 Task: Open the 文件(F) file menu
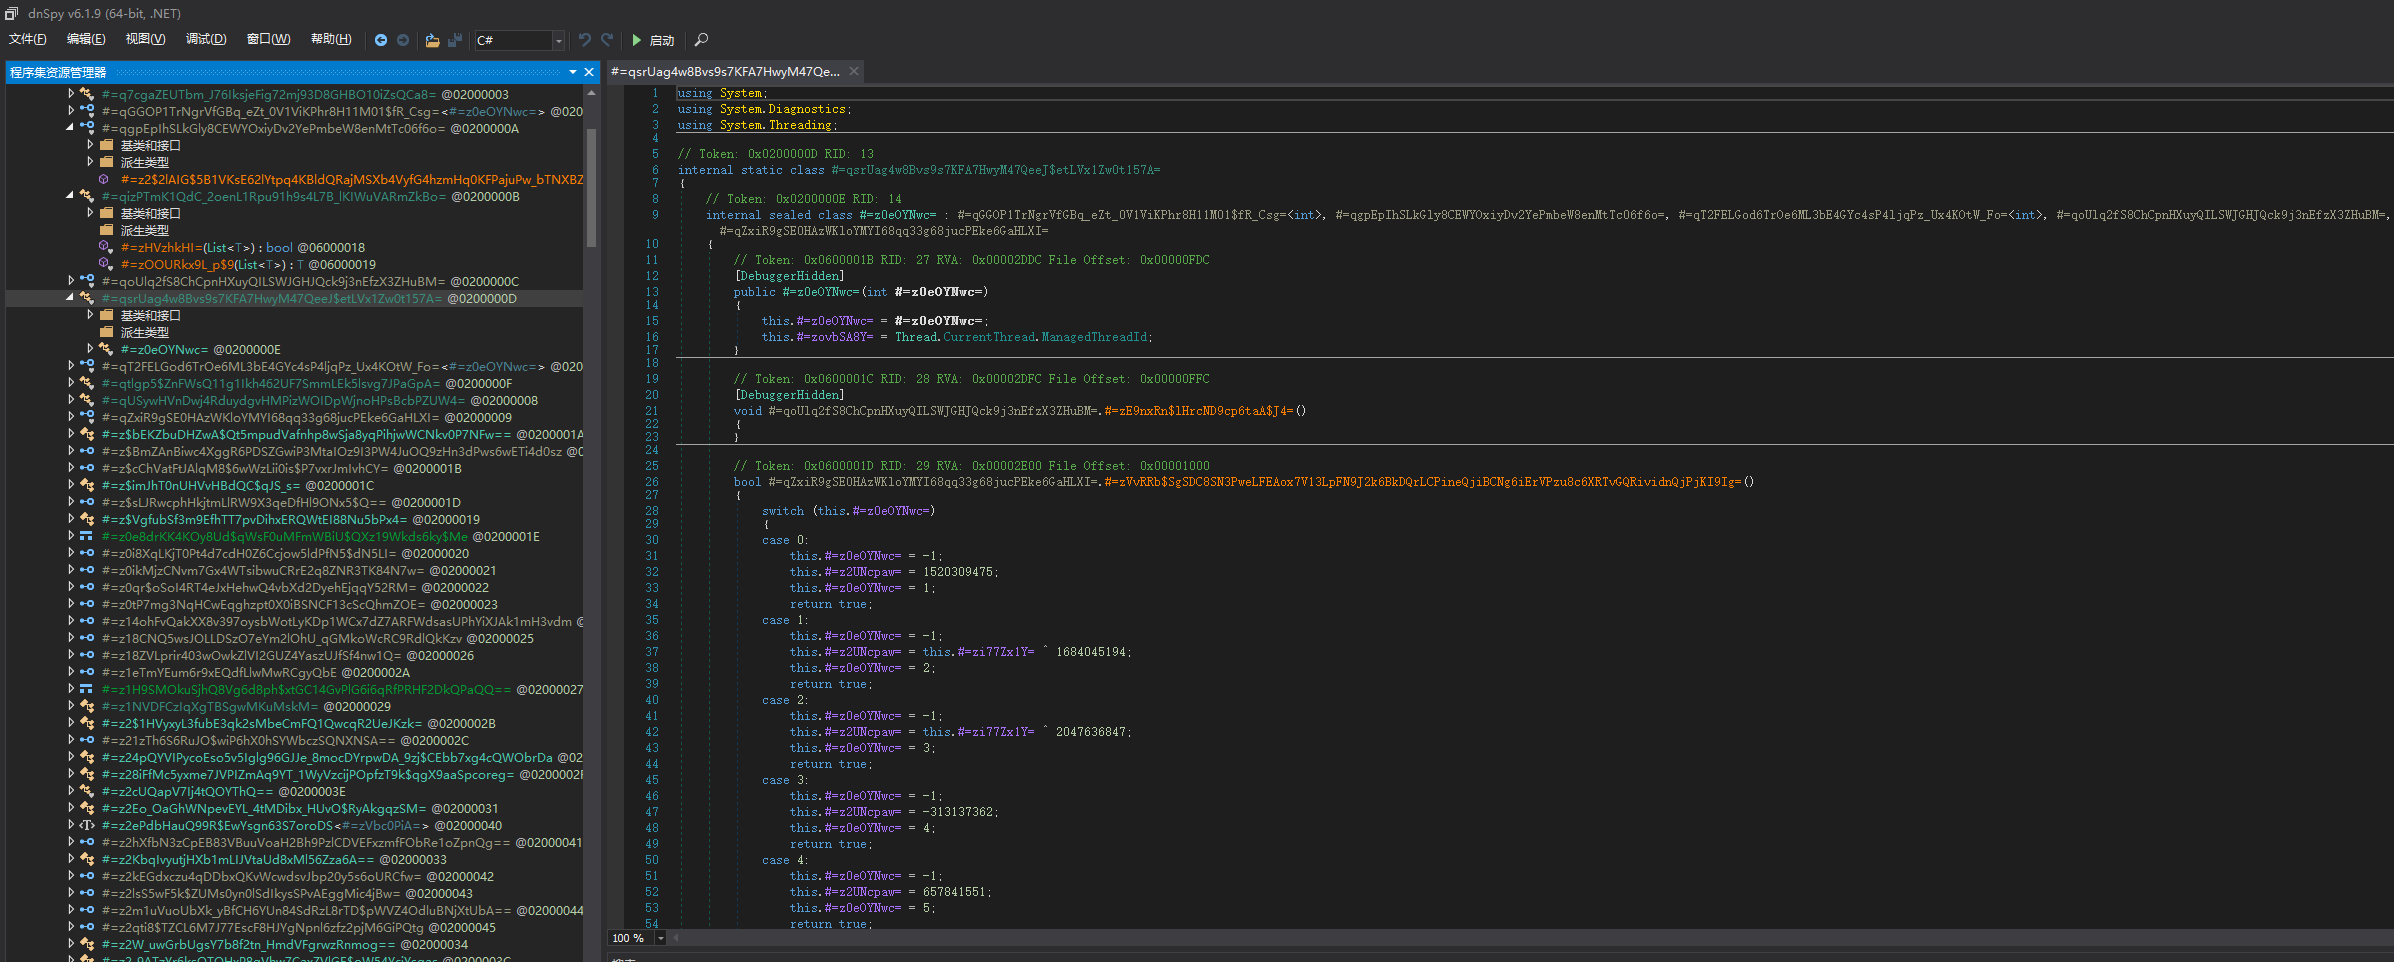point(28,39)
